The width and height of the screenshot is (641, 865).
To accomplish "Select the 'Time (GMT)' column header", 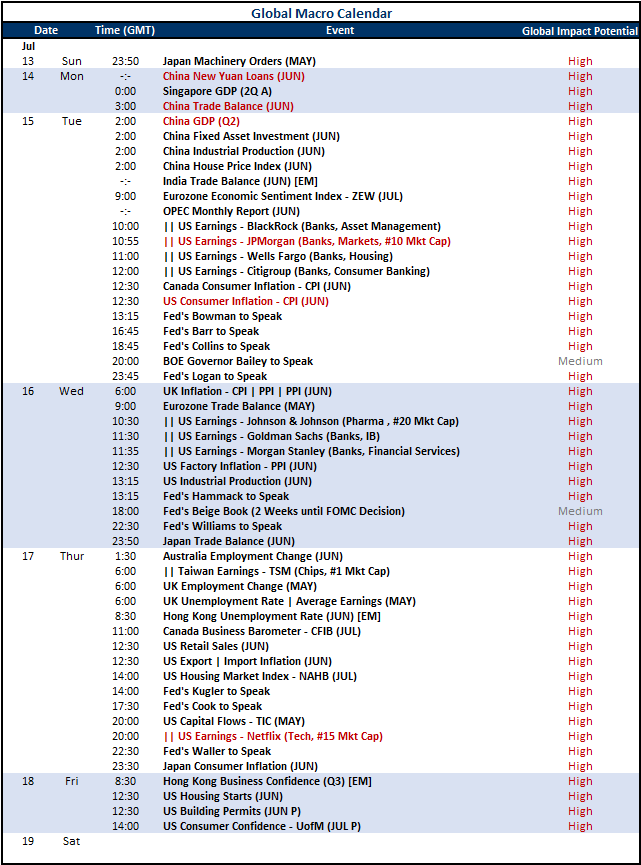I will 125,30.
